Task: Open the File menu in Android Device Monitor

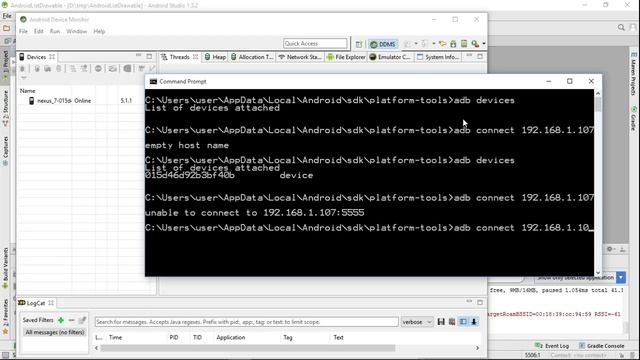Action: coord(23,31)
